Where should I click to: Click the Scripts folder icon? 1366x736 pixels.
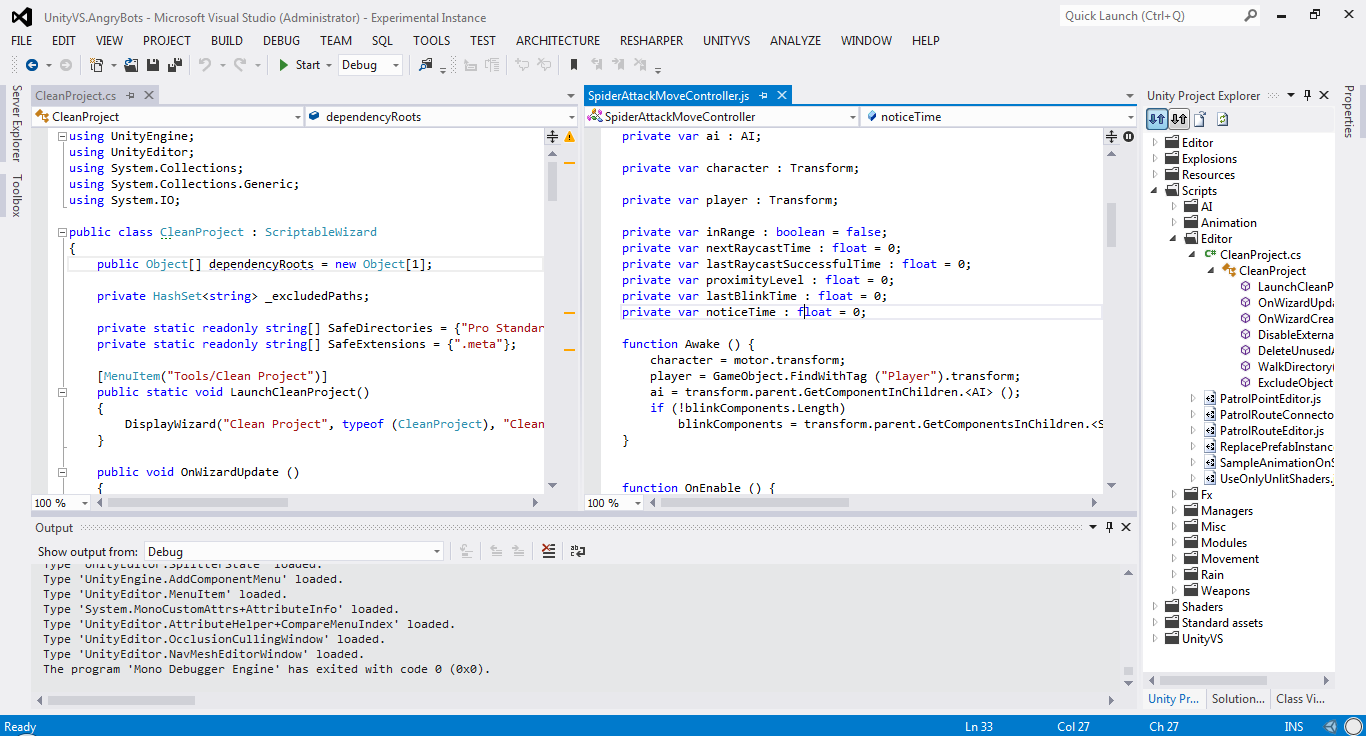point(1172,191)
